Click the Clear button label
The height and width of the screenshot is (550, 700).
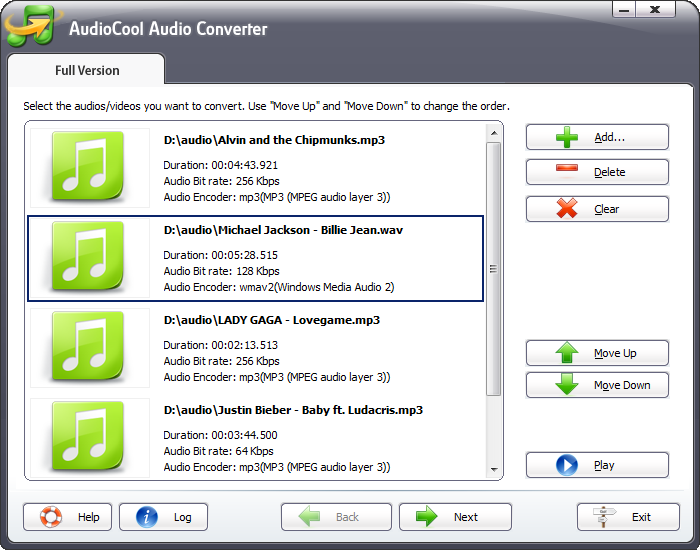(606, 209)
